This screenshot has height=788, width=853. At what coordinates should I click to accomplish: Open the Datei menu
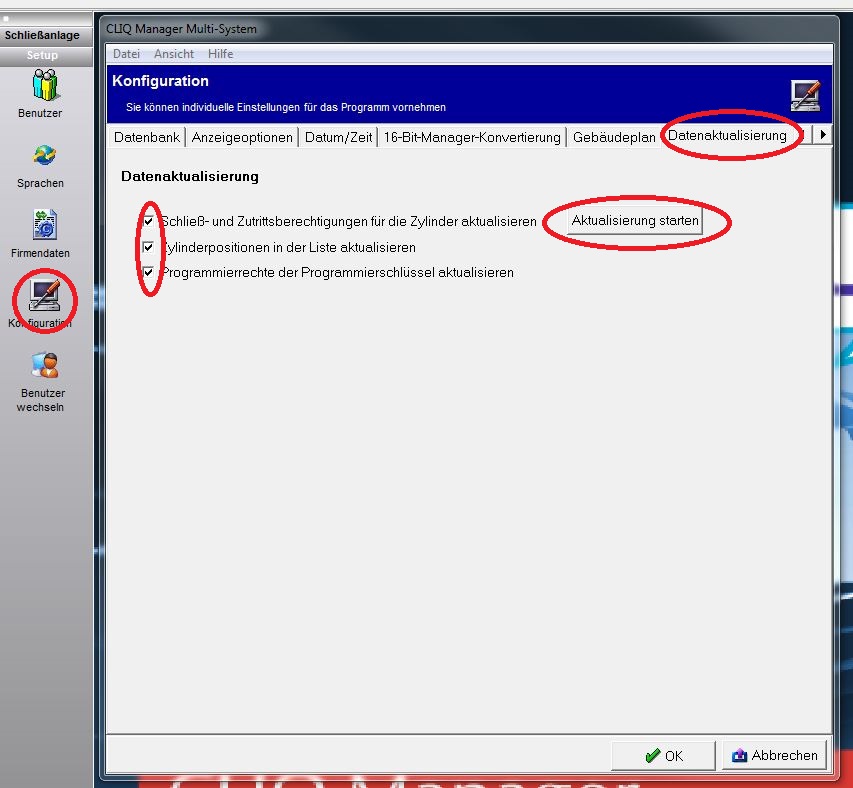(126, 54)
